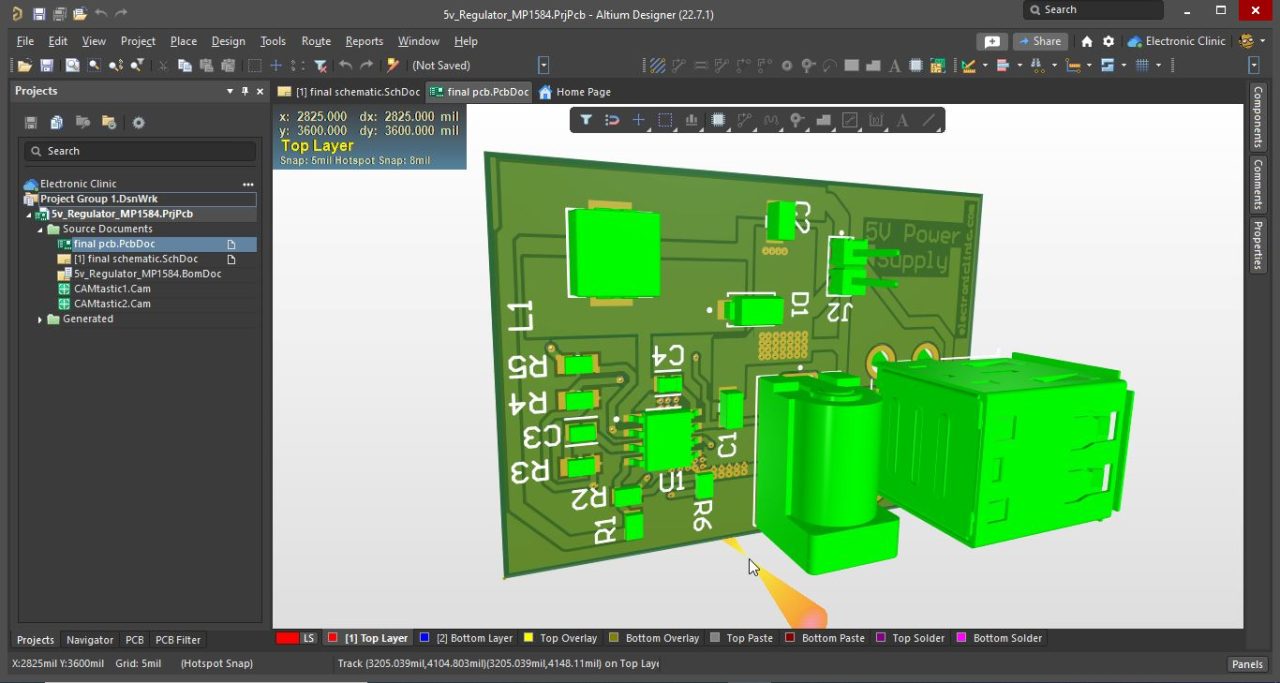Click the Place text A icon in active bar
The image size is (1280, 683).
(902, 120)
